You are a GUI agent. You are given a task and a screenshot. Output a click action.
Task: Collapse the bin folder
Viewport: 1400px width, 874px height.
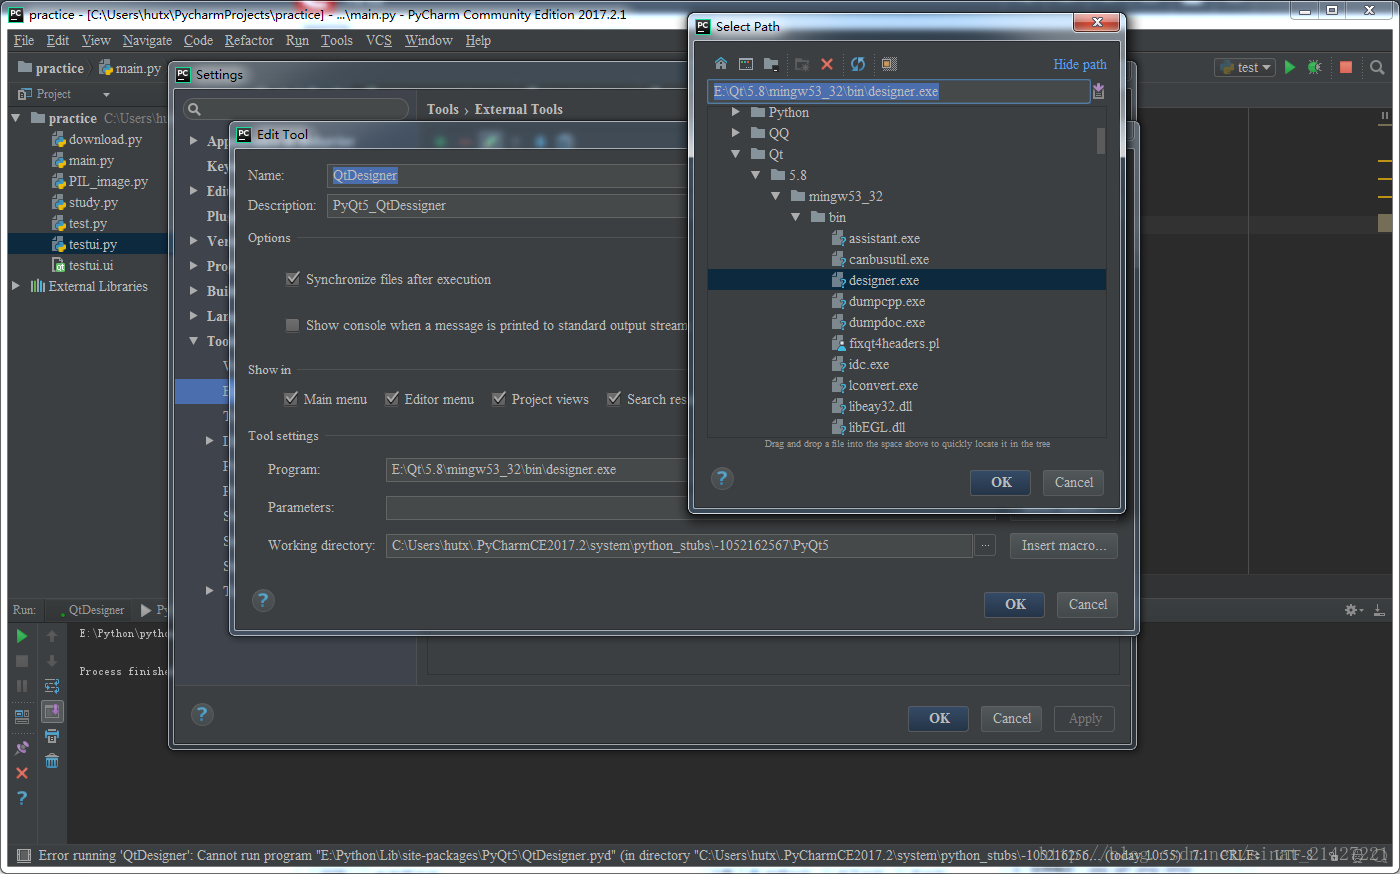pos(796,217)
